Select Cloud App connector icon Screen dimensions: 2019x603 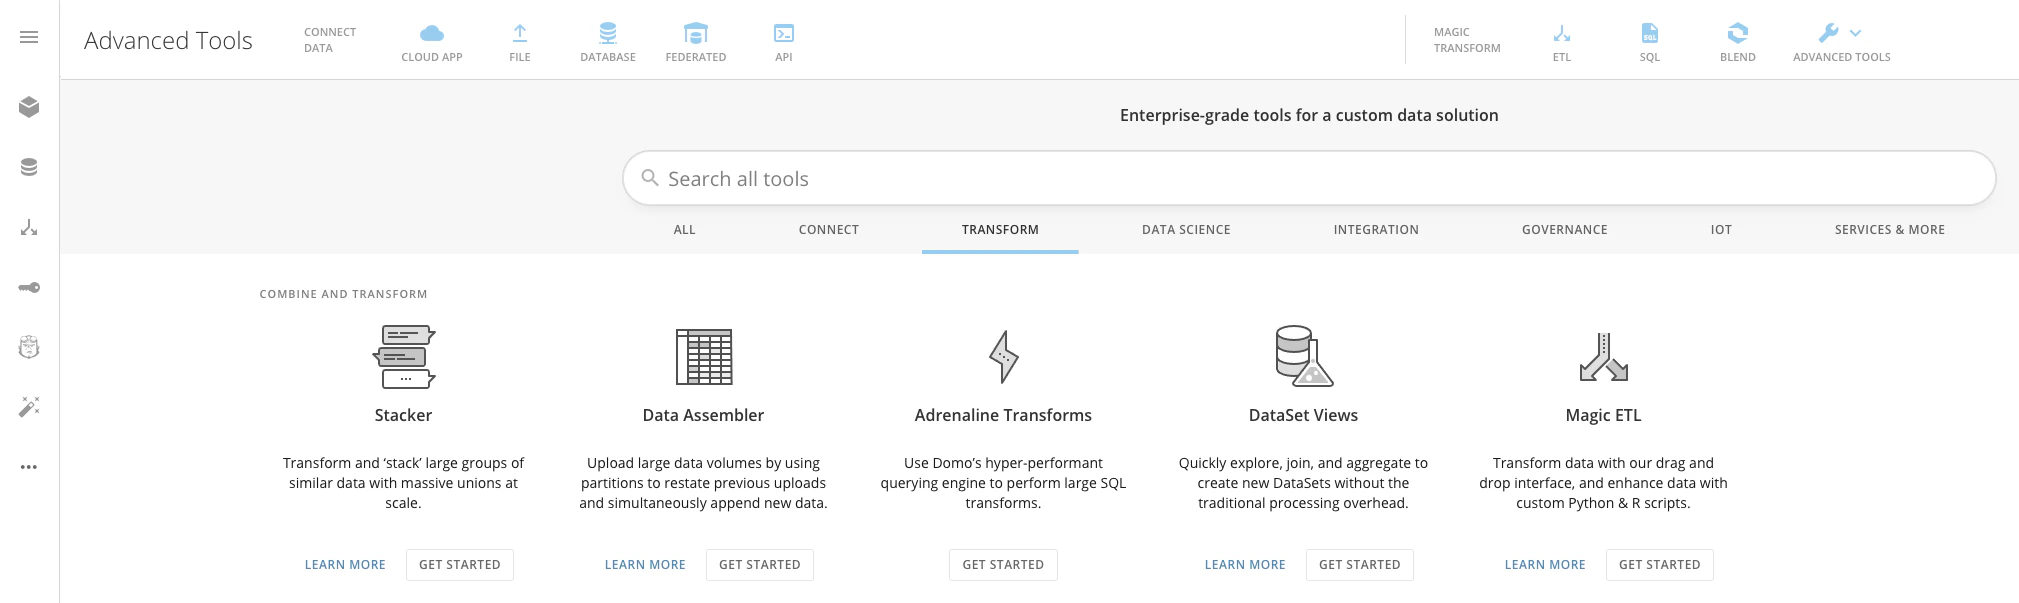pyautogui.click(x=432, y=33)
